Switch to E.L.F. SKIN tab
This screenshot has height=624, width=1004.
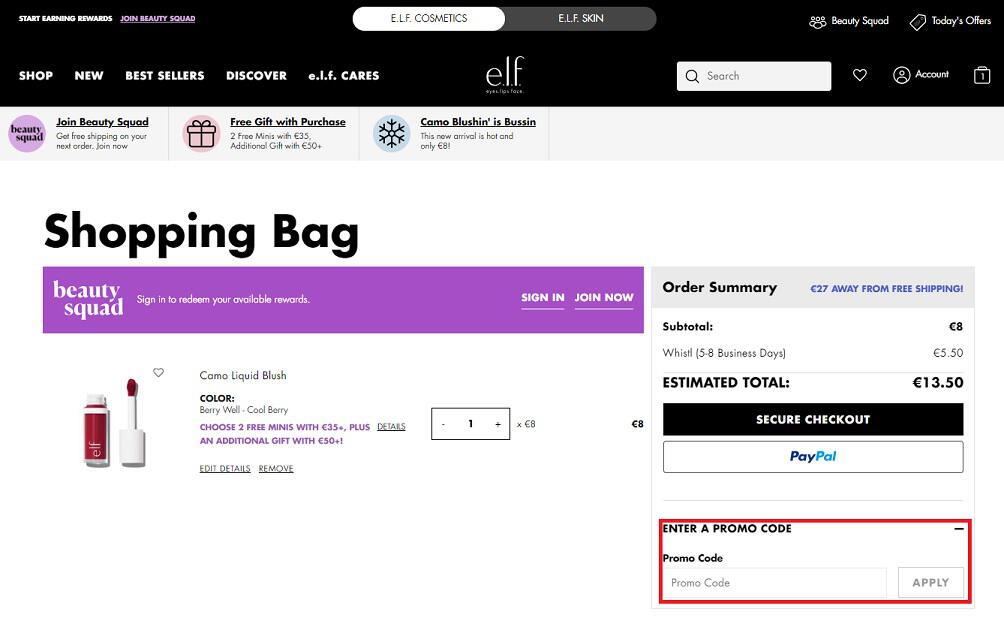coord(581,19)
